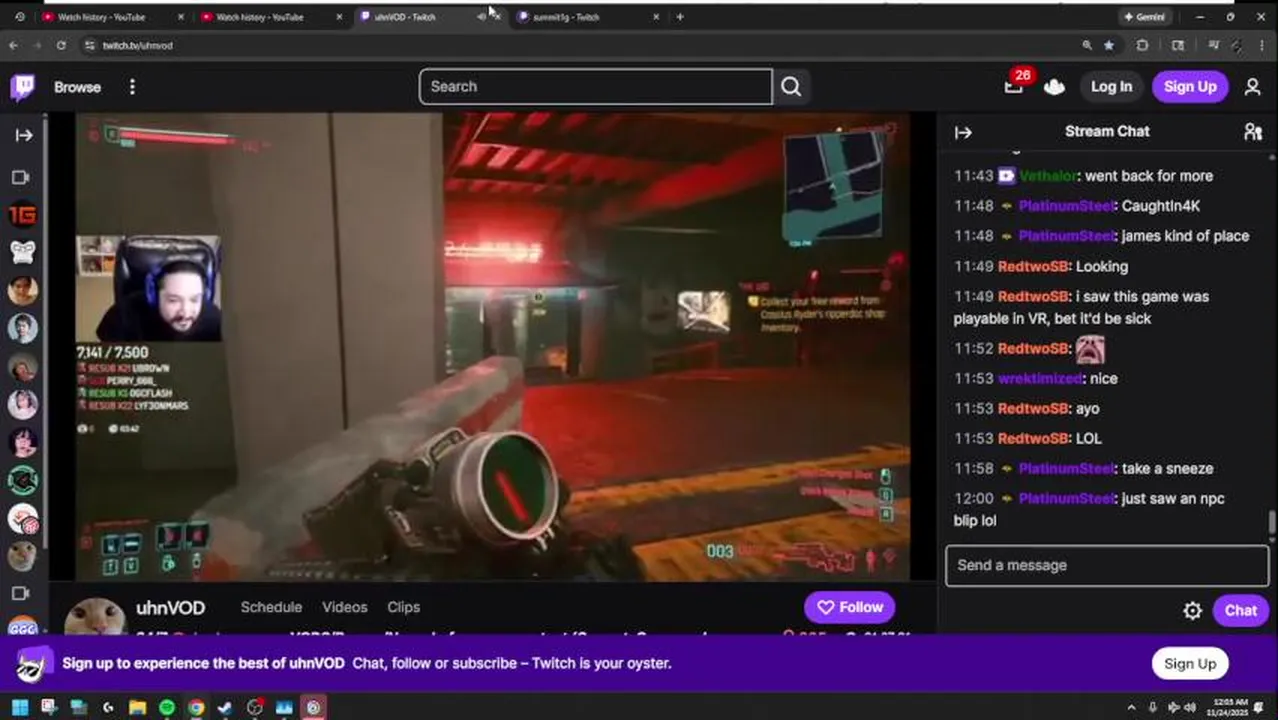Click the uhnVOD cat profile picture
Screen dimensions: 1278x720
pyautogui.click(x=95, y=616)
